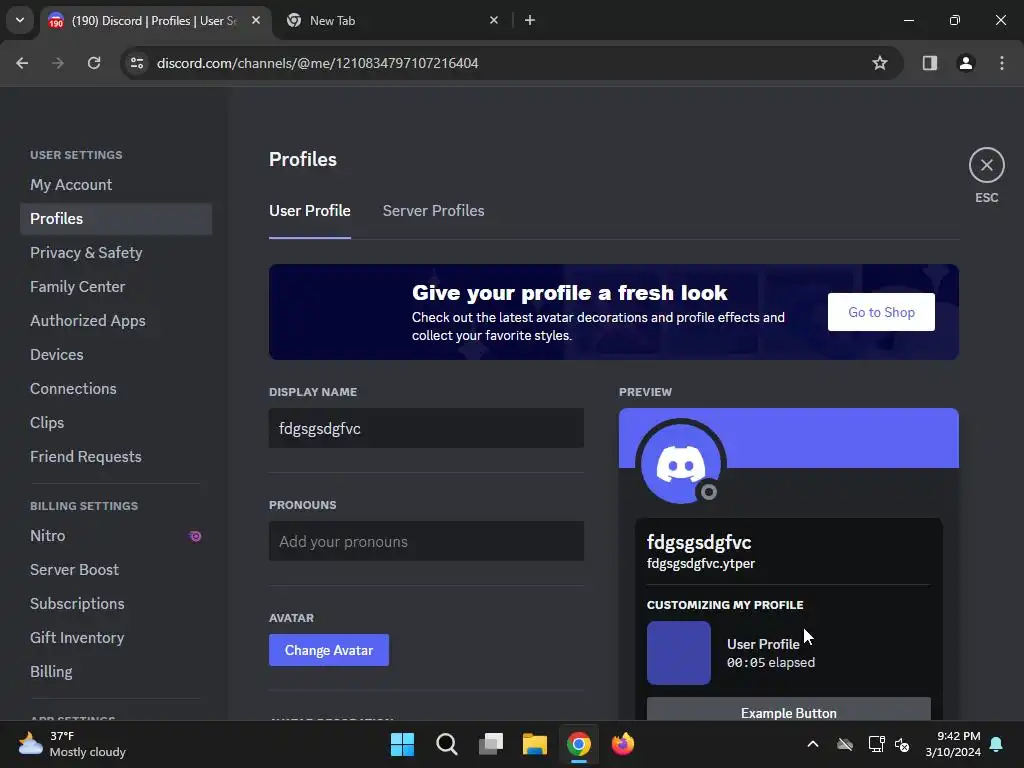Click the OneDrive cloud tray icon
1024x768 pixels.
click(845, 744)
